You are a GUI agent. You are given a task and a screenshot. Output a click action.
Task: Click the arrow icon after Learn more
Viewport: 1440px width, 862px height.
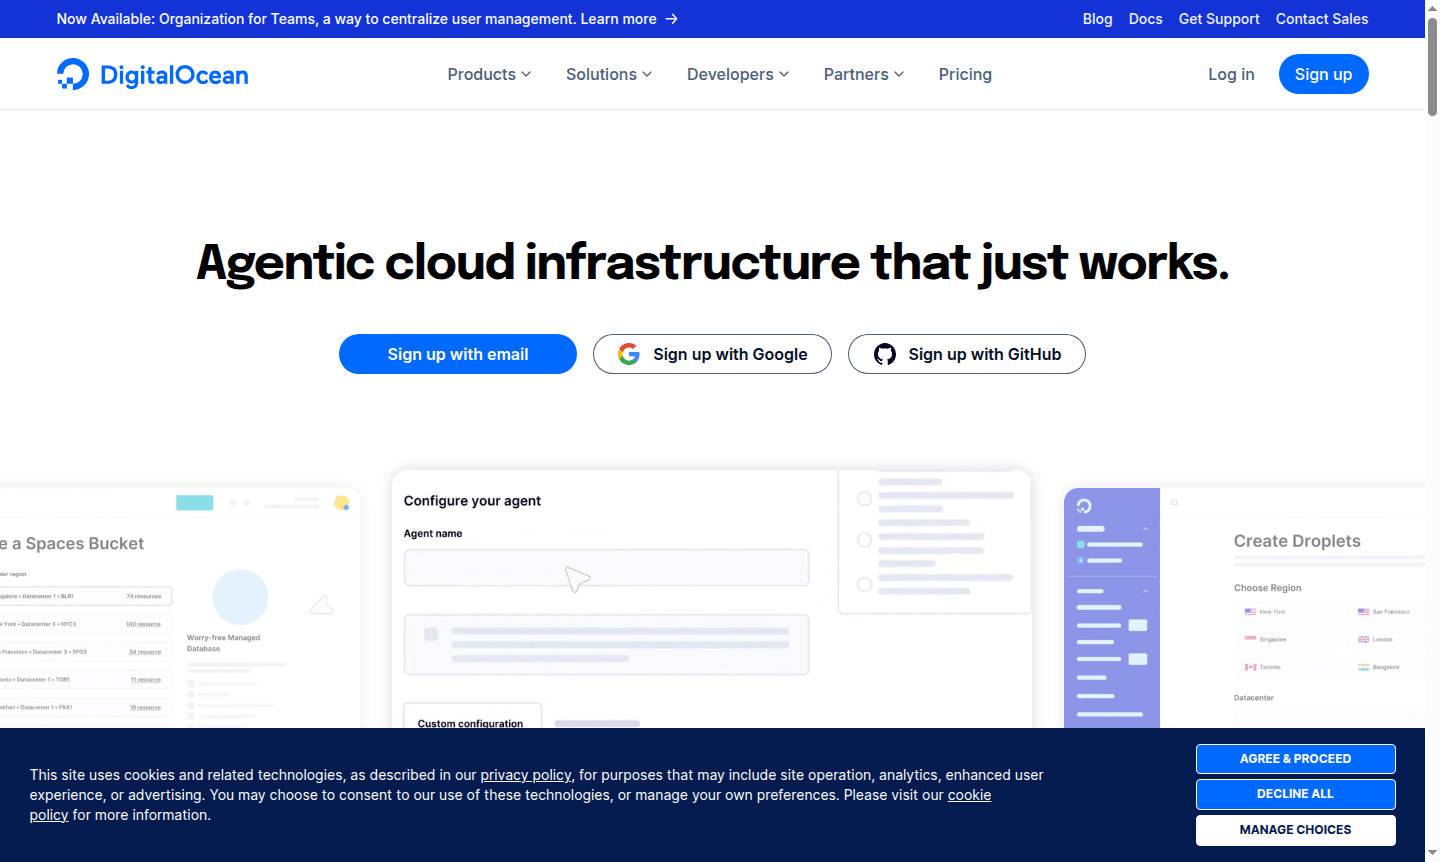[x=671, y=18]
